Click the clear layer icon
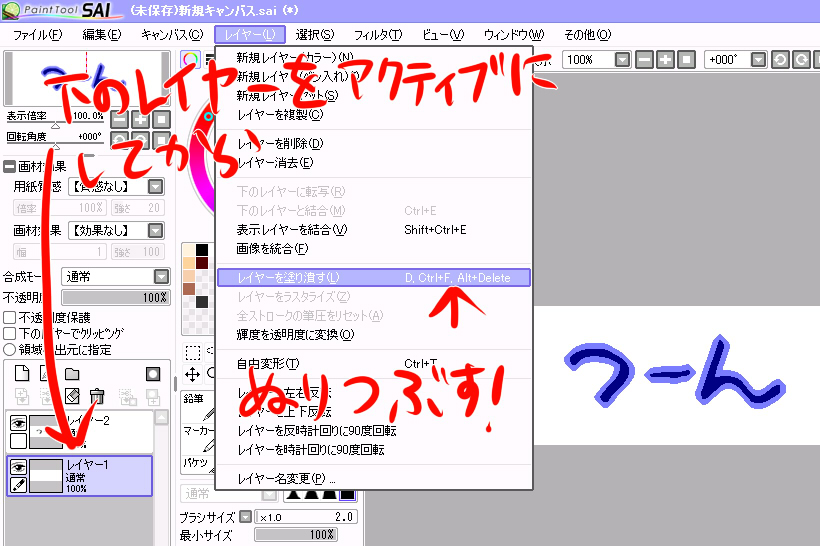This screenshot has height=546, width=820. tap(72, 396)
